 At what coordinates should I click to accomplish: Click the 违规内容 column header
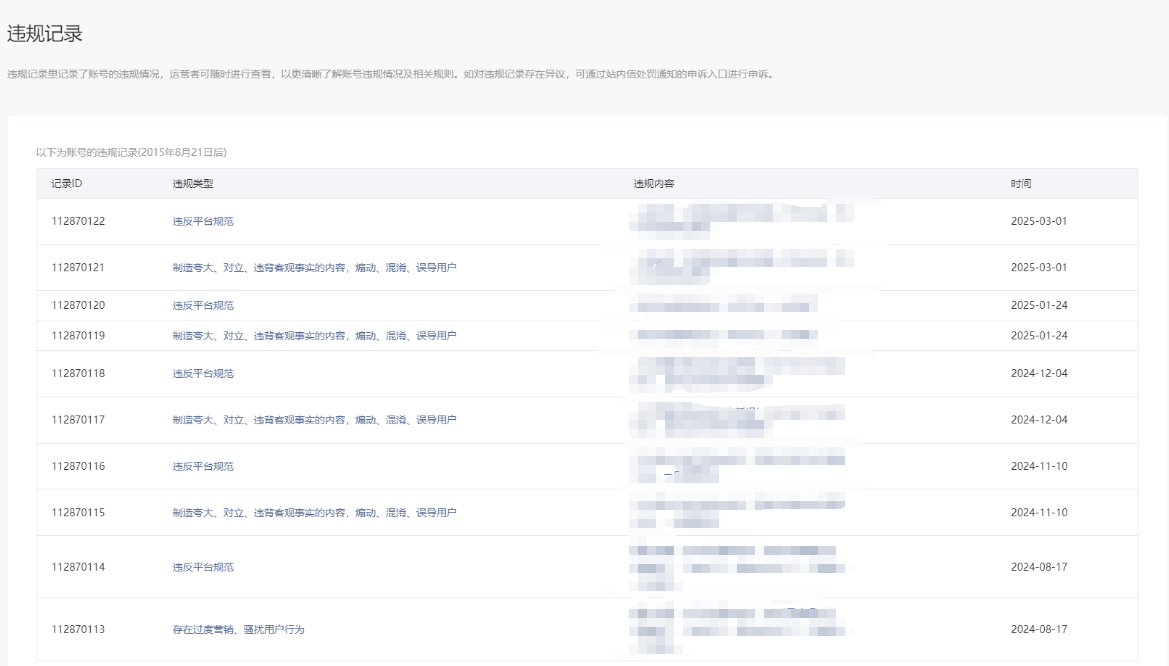tap(654, 184)
